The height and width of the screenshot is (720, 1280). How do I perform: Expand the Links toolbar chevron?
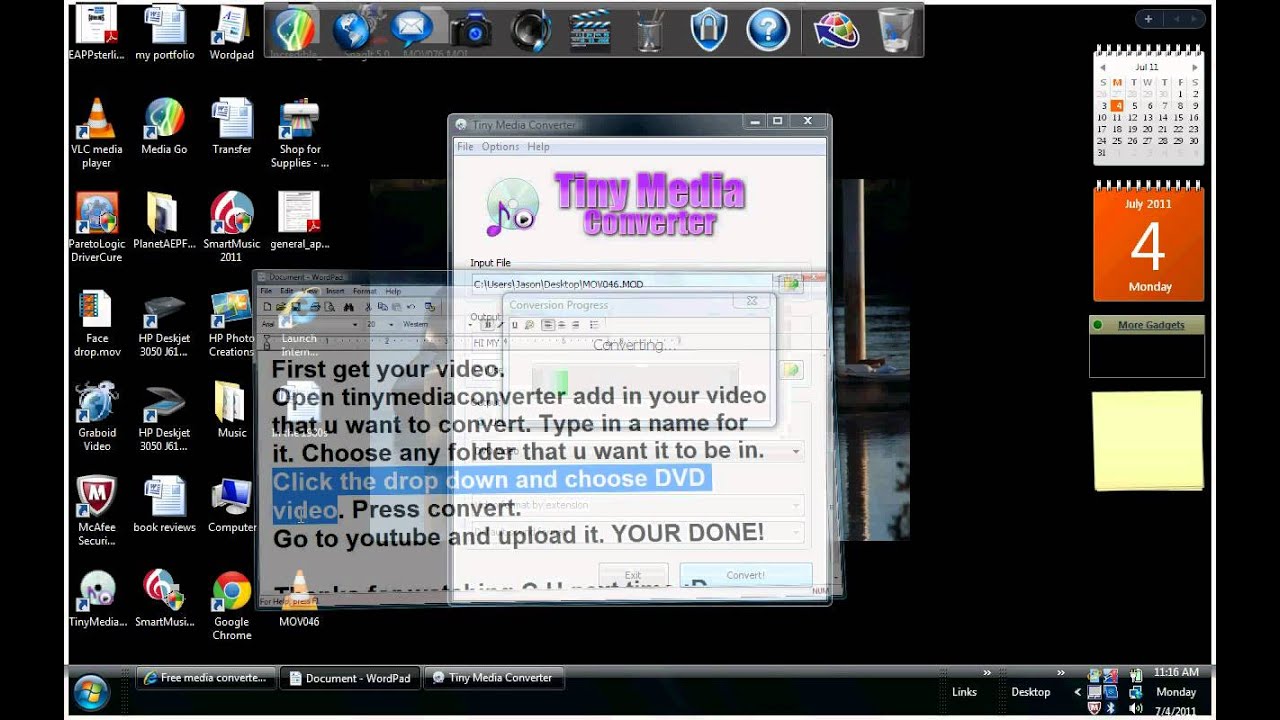click(988, 673)
